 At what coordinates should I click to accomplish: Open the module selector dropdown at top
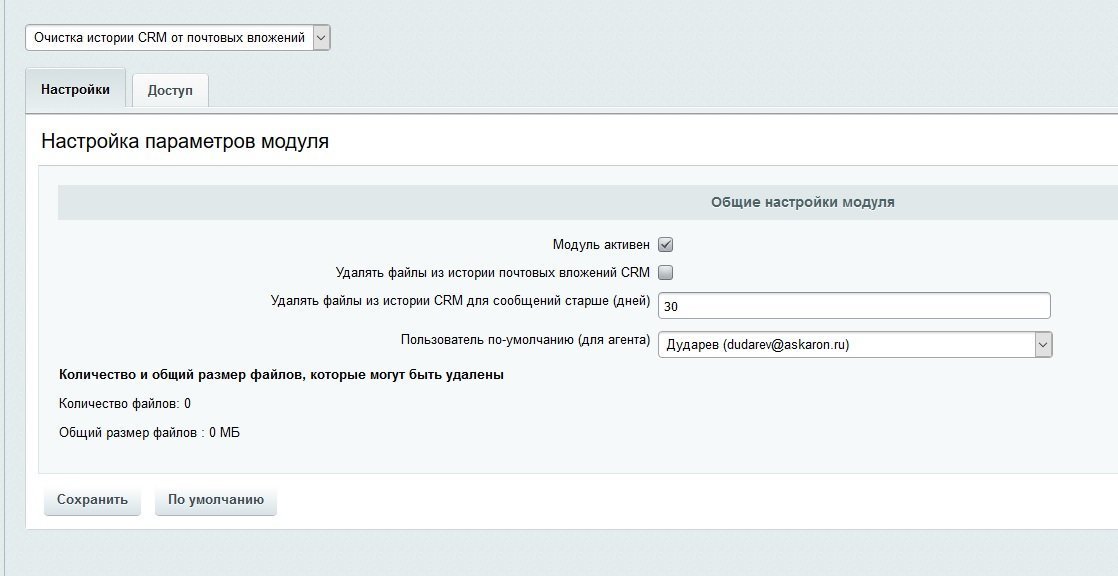[x=168, y=38]
